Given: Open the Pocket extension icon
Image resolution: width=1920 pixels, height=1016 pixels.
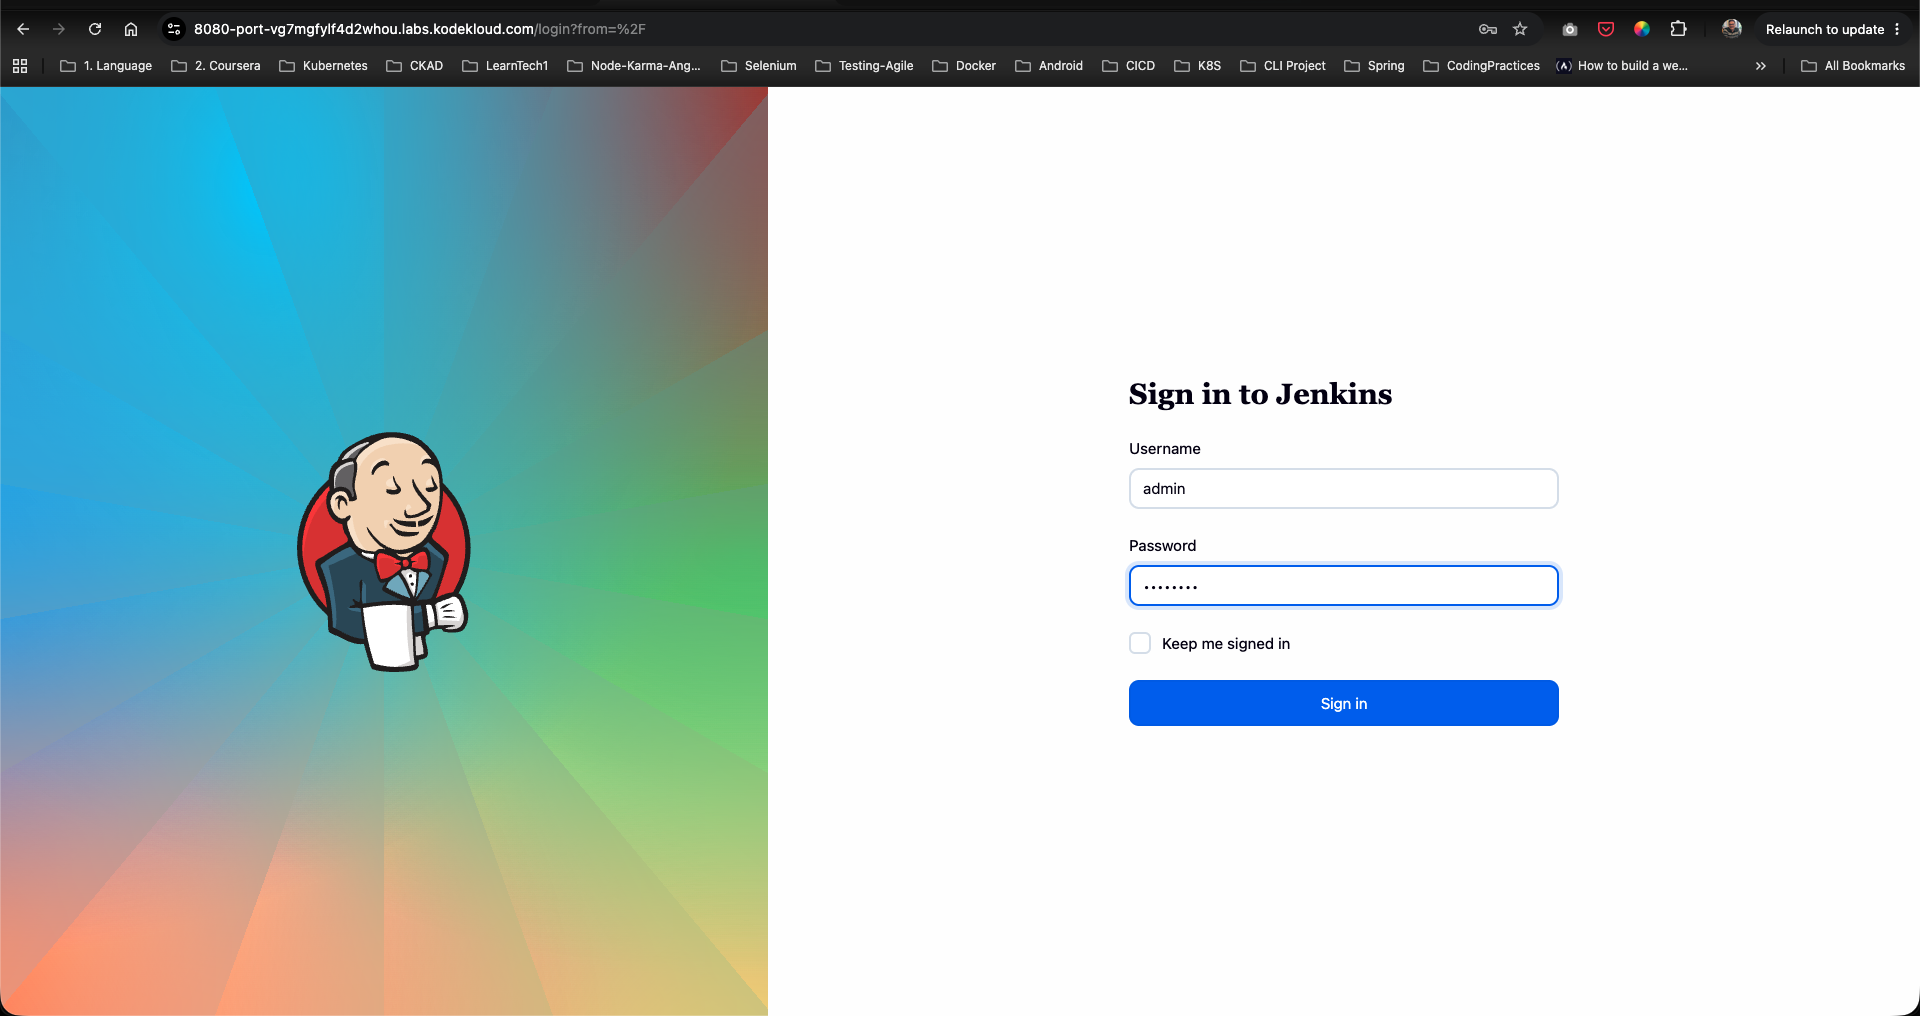Looking at the screenshot, I should pyautogui.click(x=1606, y=29).
